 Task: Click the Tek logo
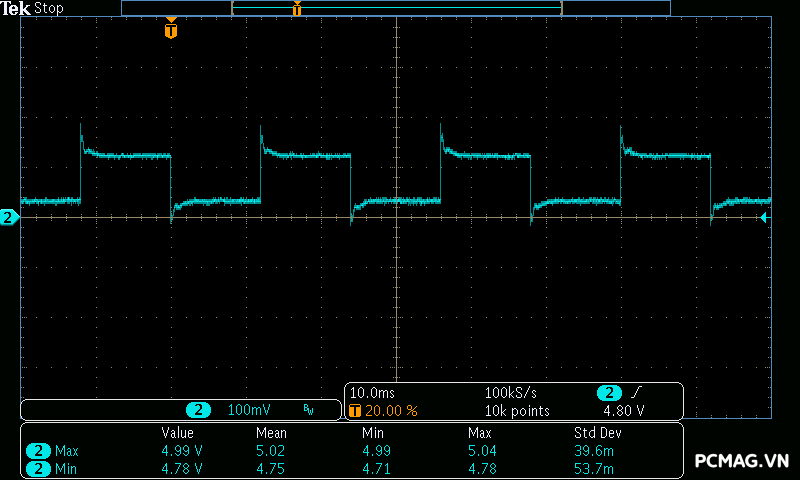[x=16, y=8]
